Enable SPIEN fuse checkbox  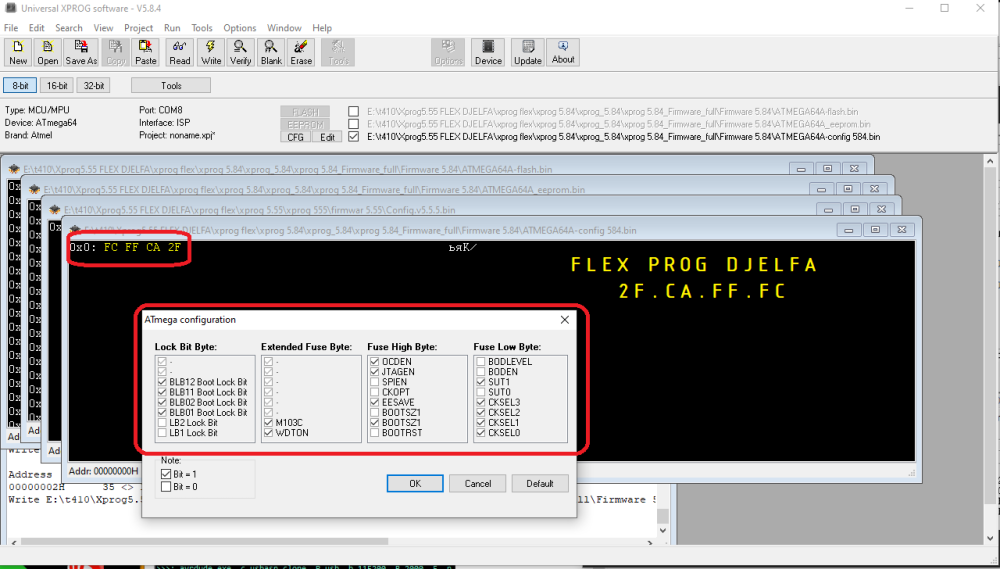coord(374,382)
